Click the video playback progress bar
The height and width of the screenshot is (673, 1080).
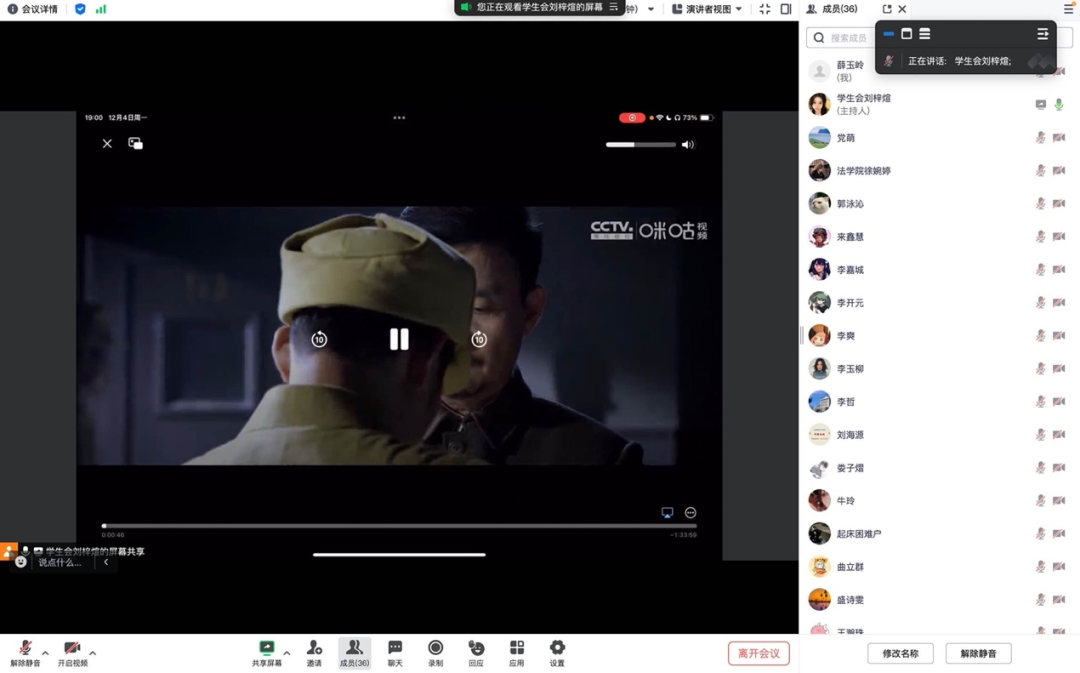coord(399,525)
